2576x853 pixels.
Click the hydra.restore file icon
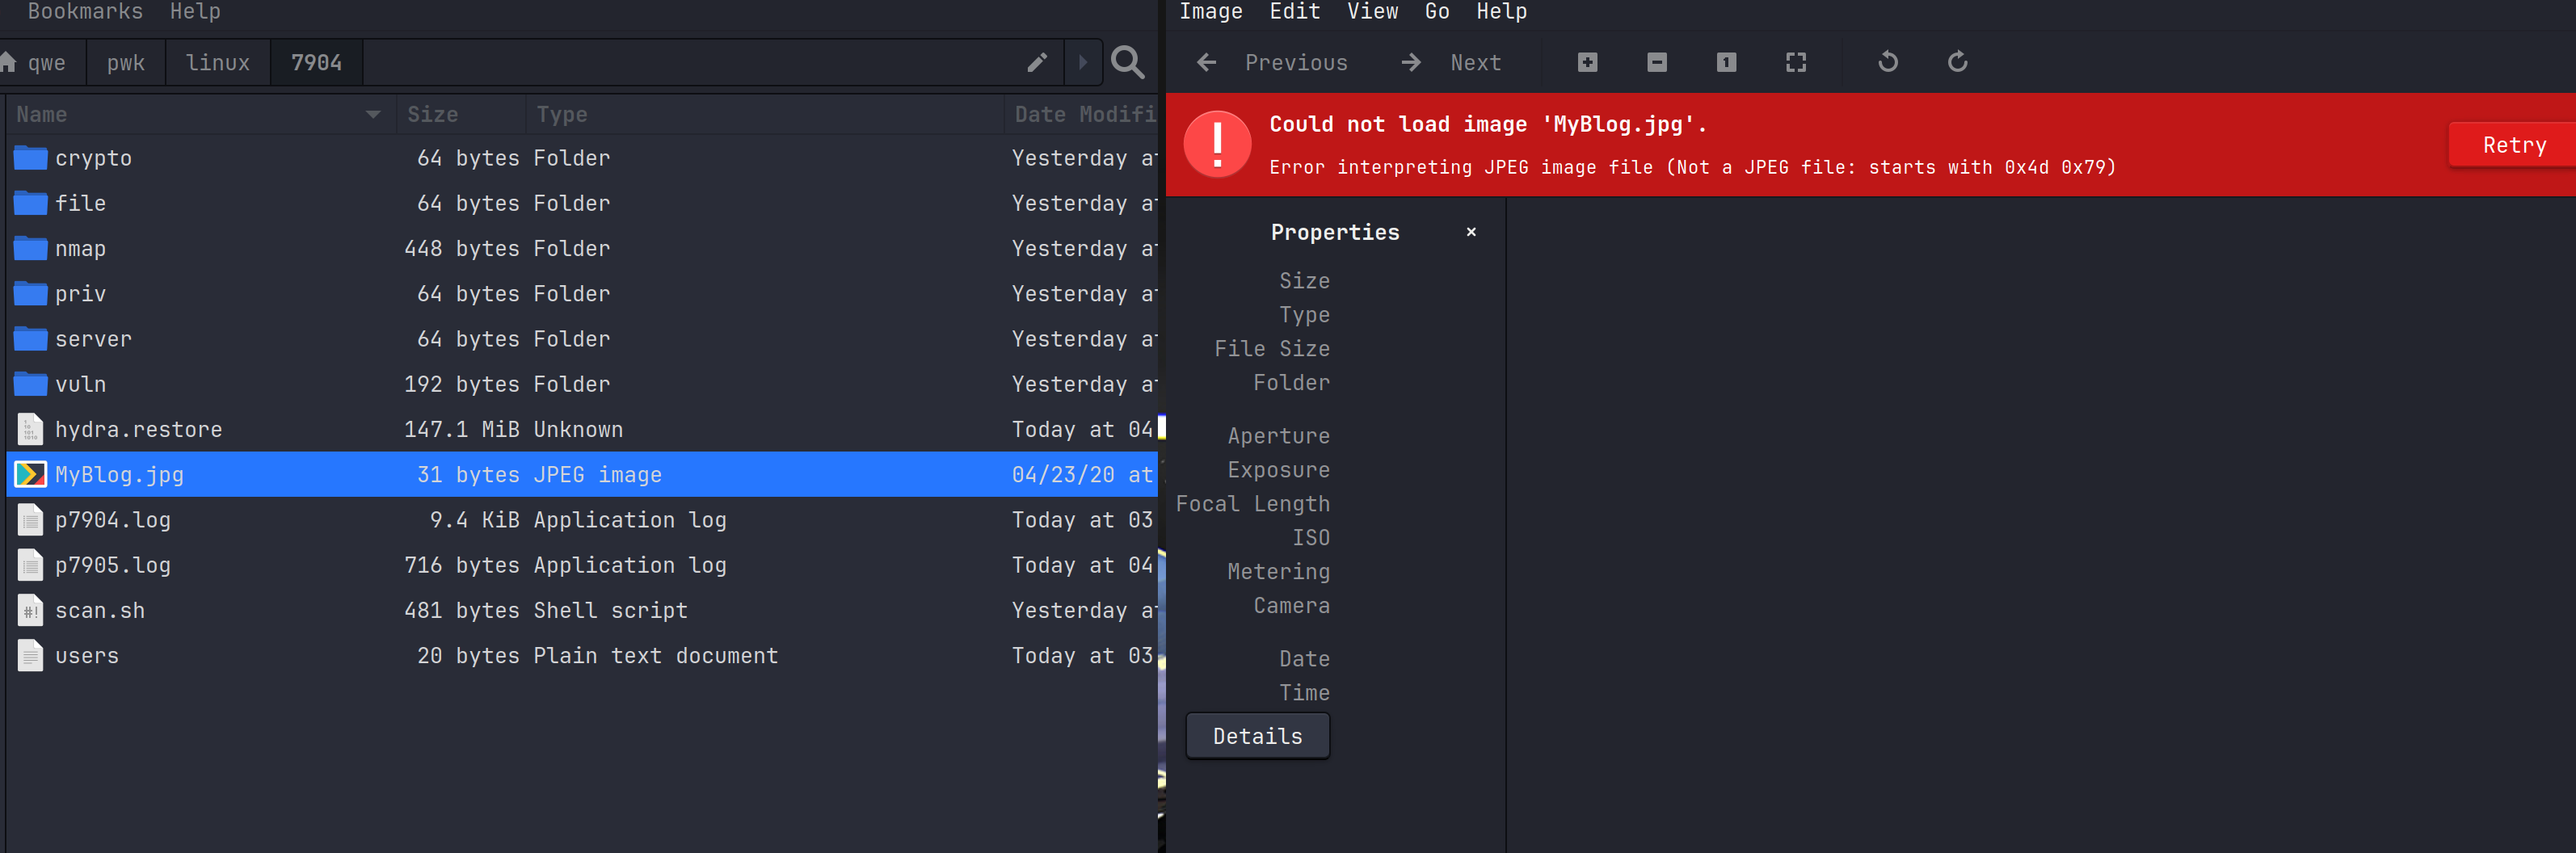30,429
